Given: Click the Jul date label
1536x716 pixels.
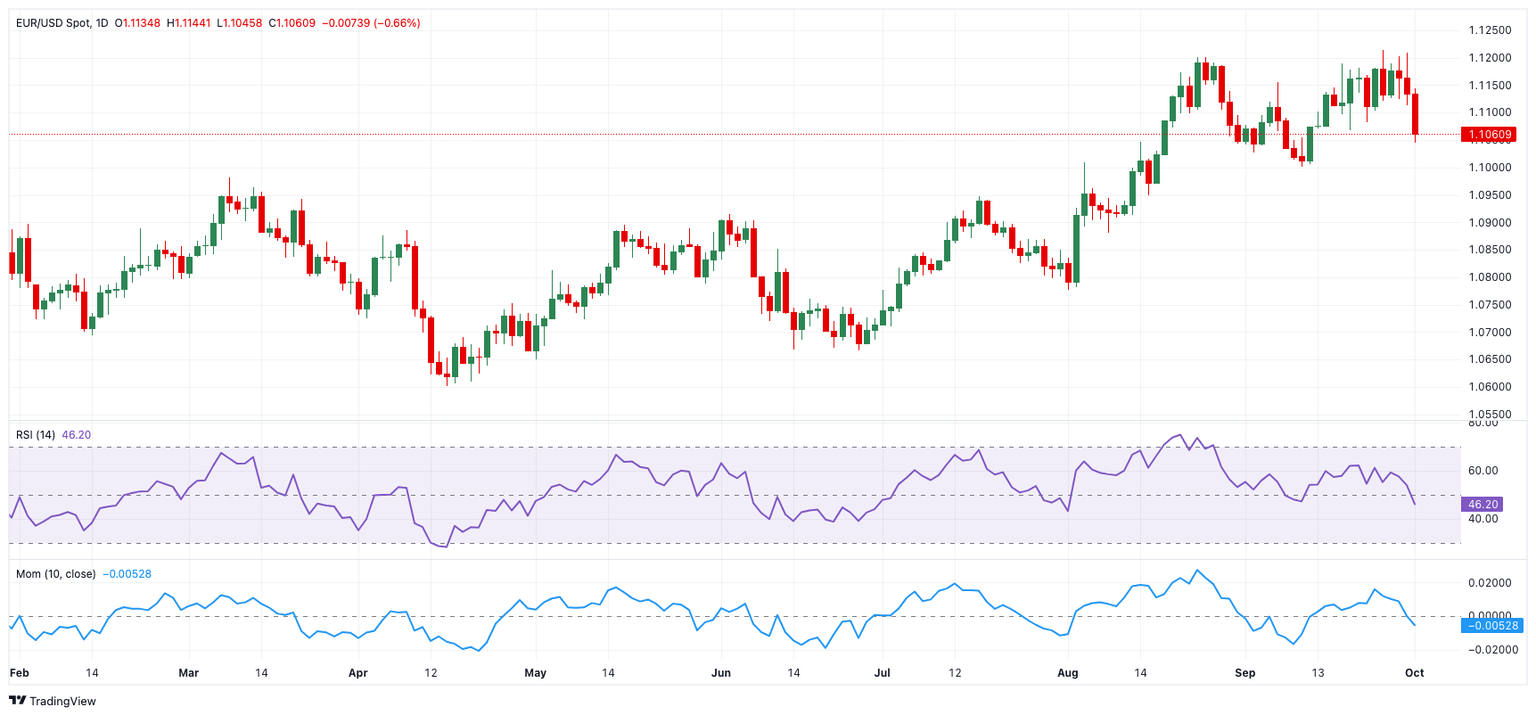Looking at the screenshot, I should [x=883, y=674].
